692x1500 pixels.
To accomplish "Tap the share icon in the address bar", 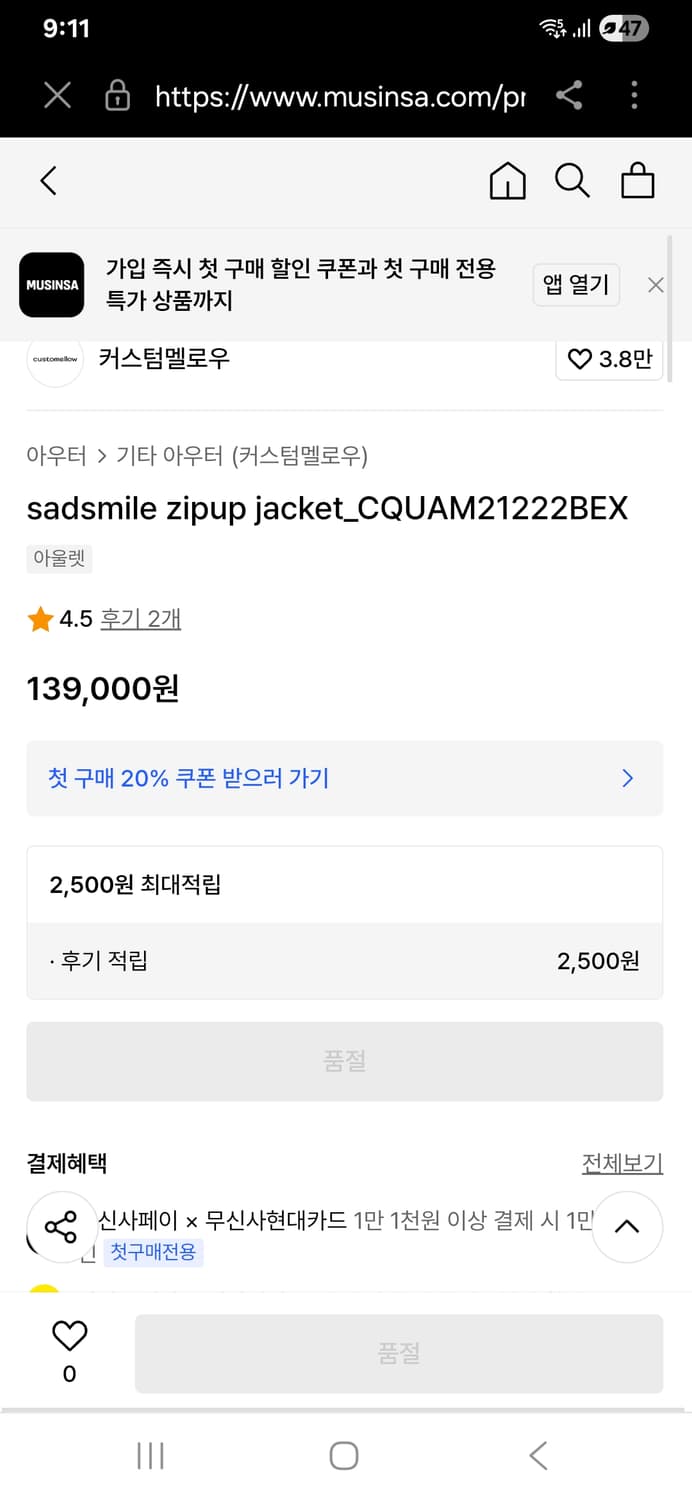I will point(571,96).
